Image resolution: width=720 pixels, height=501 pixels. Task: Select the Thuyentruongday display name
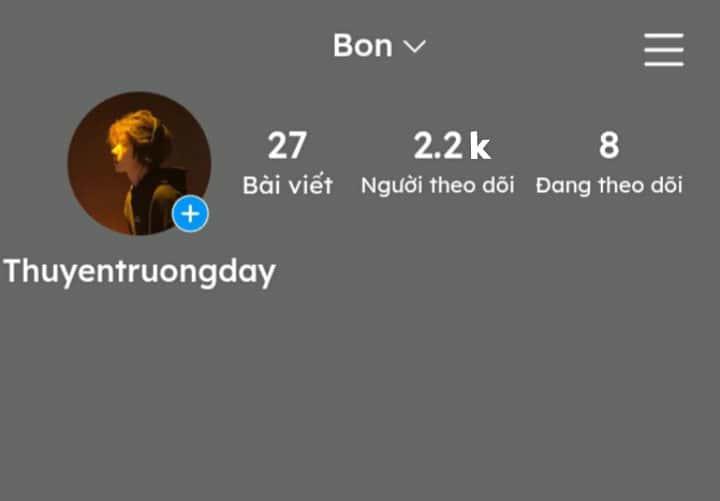tap(140, 271)
